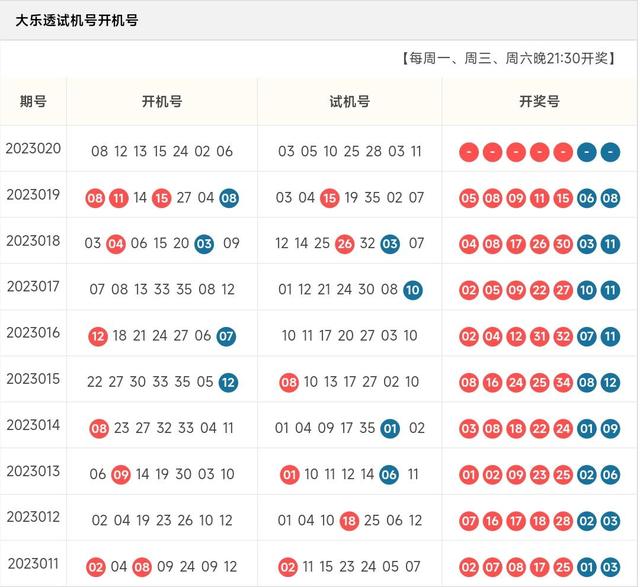Click red ball 05 in 2023019 开奖号
This screenshot has height=587, width=640.
[x=469, y=198]
